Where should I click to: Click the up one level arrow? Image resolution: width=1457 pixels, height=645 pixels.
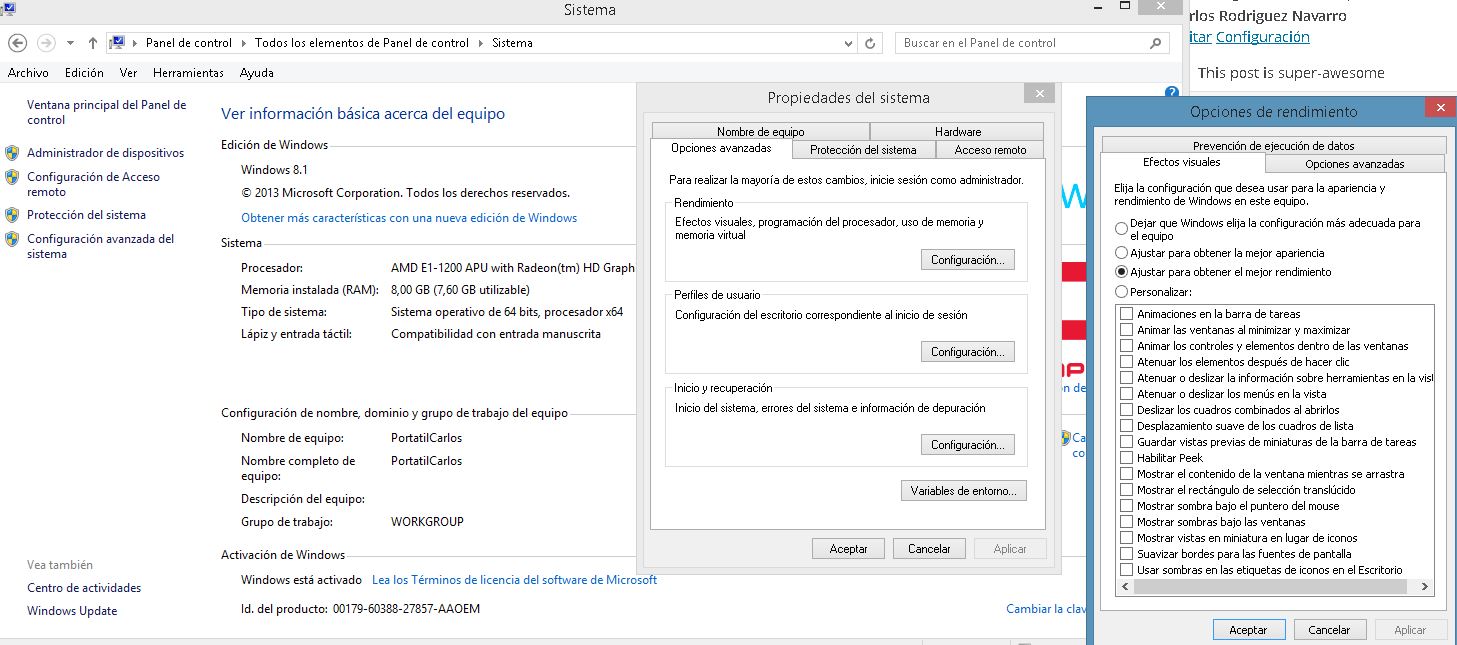click(93, 43)
